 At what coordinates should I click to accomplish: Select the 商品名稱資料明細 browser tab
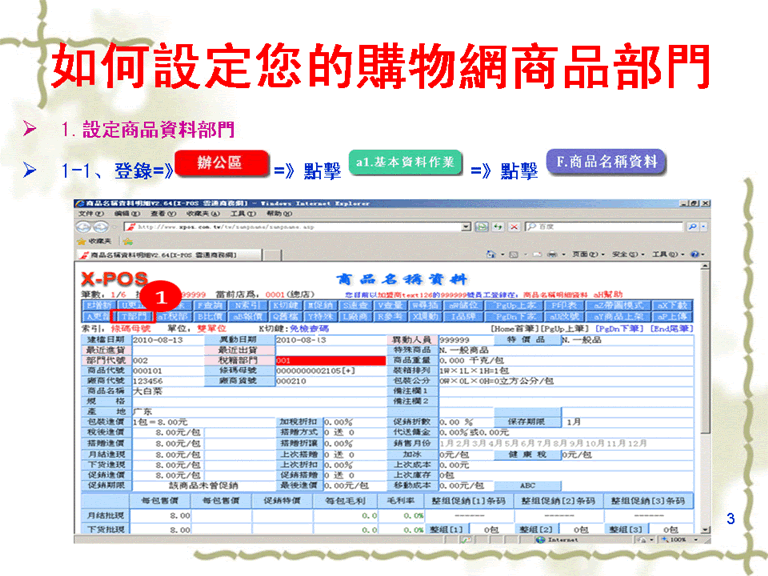168,255
